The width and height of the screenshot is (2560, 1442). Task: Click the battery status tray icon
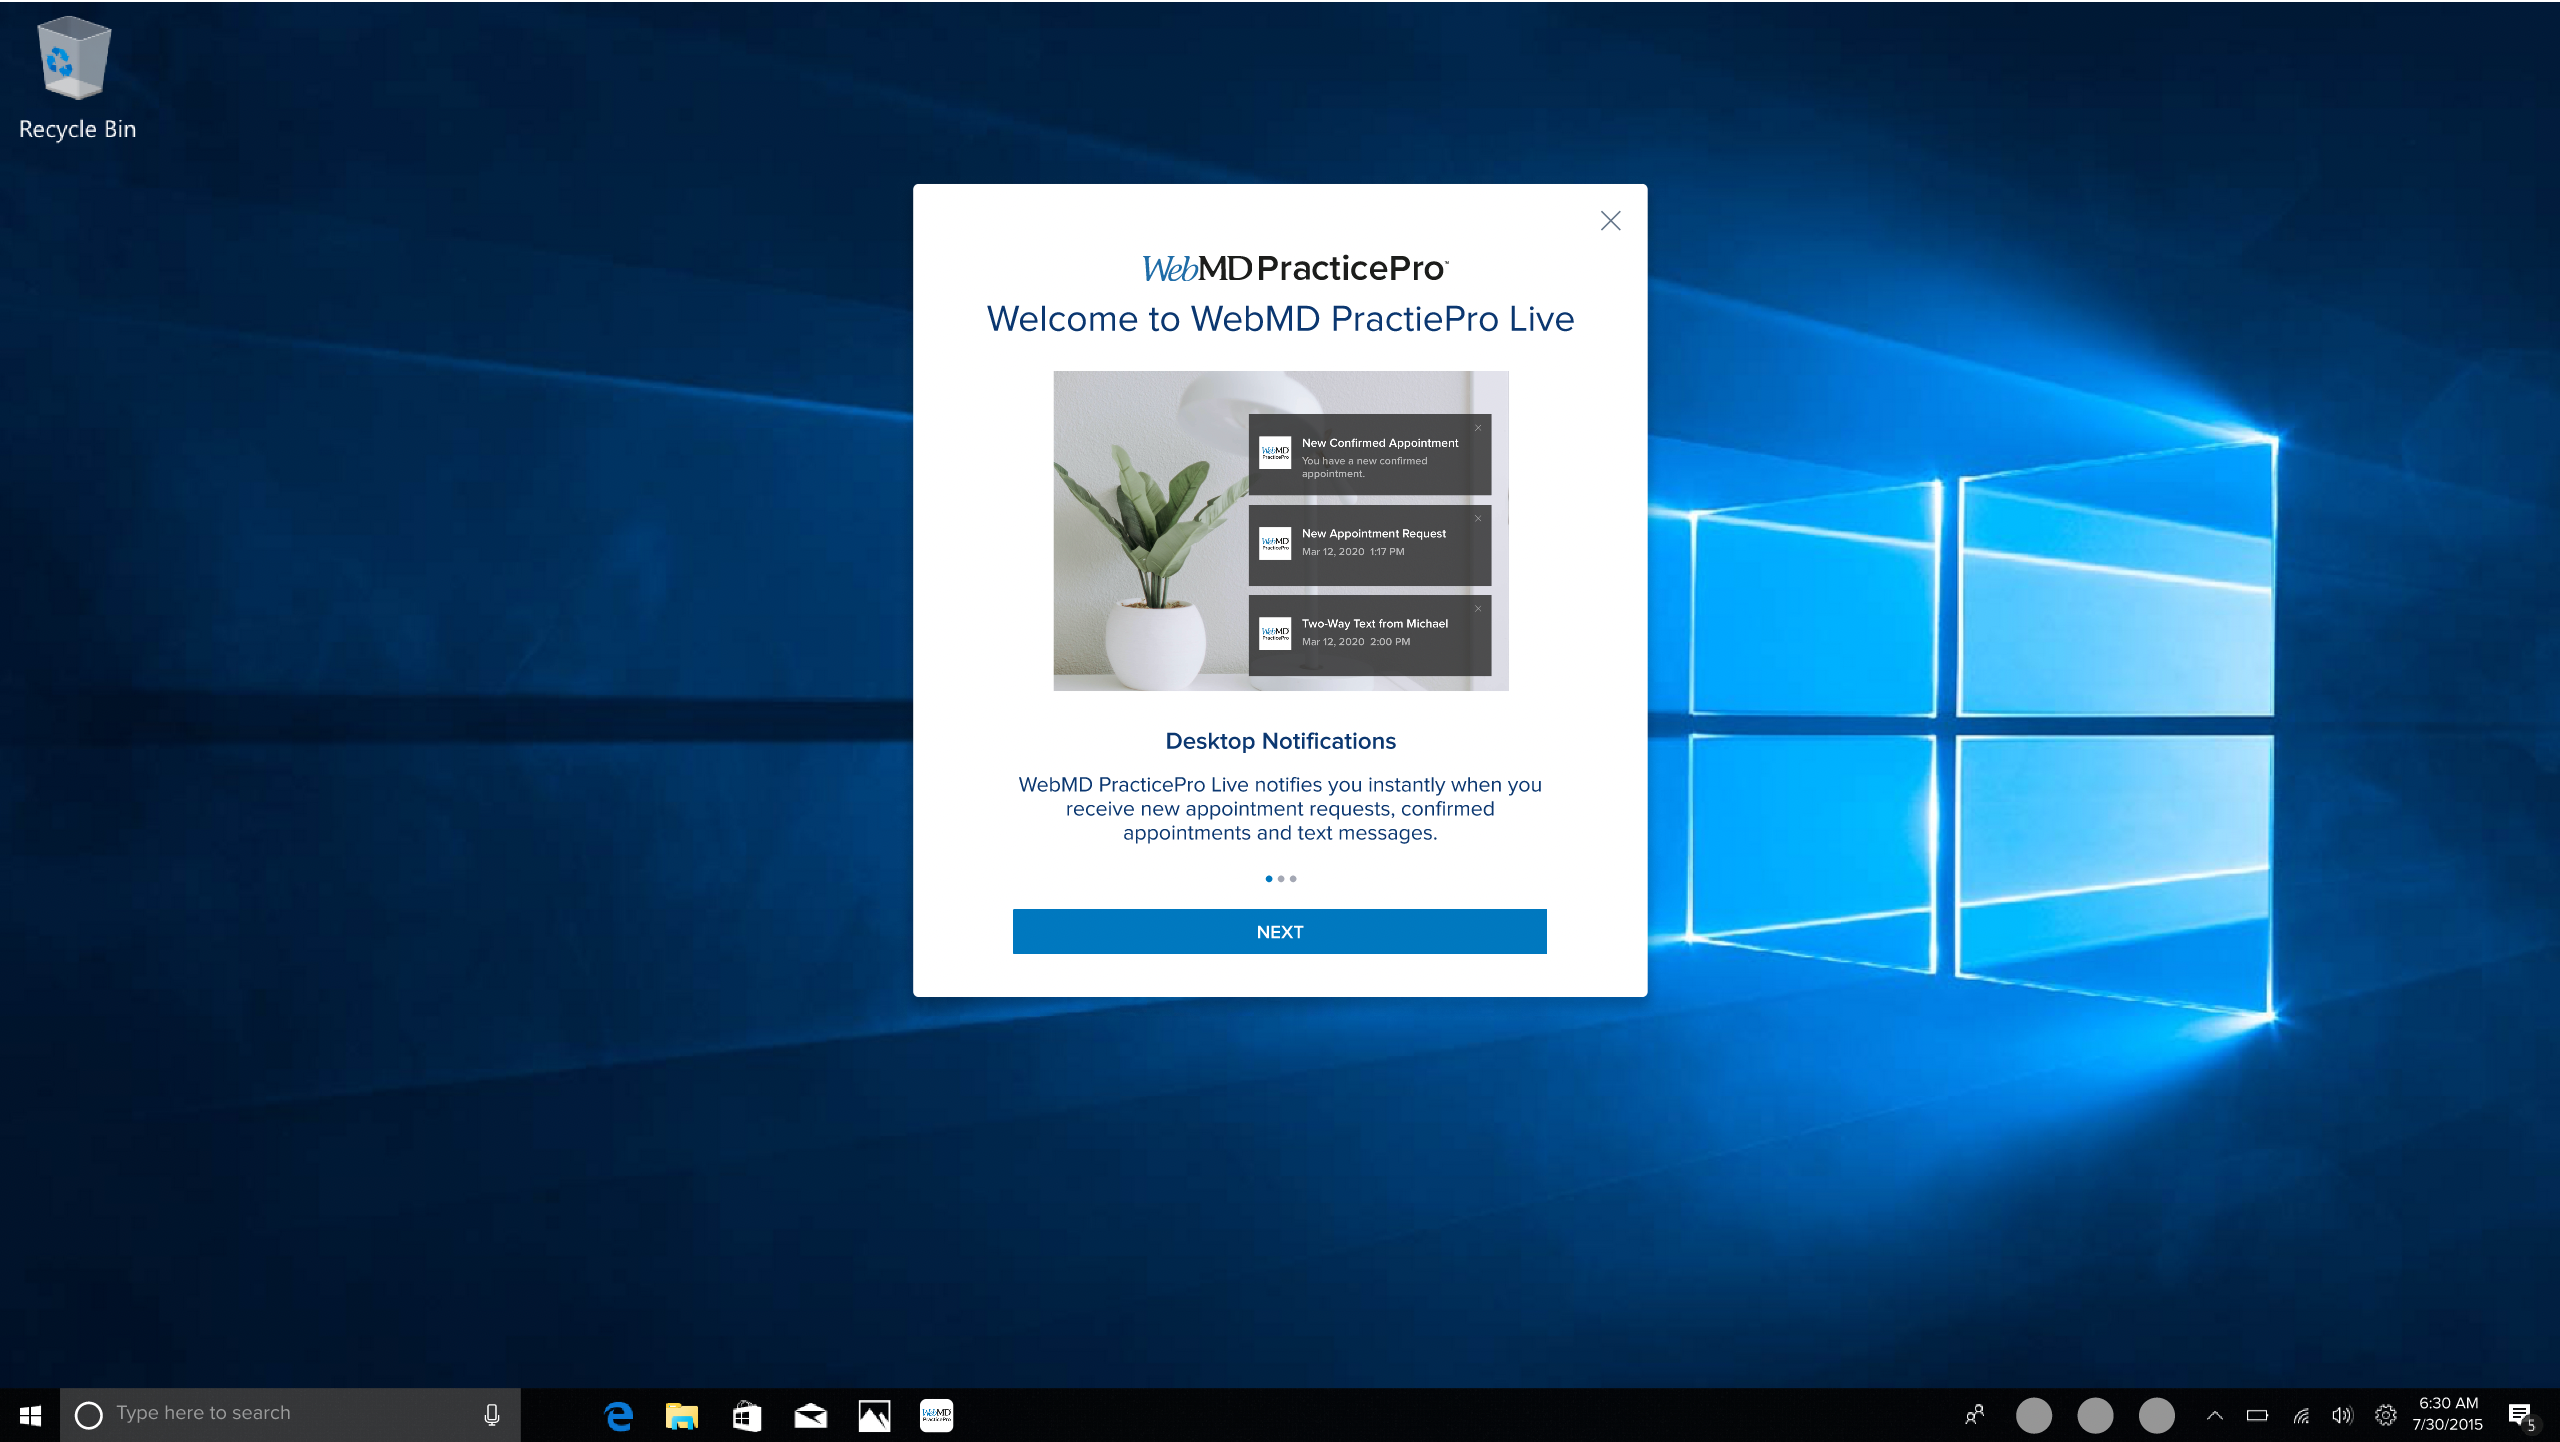2257,1415
